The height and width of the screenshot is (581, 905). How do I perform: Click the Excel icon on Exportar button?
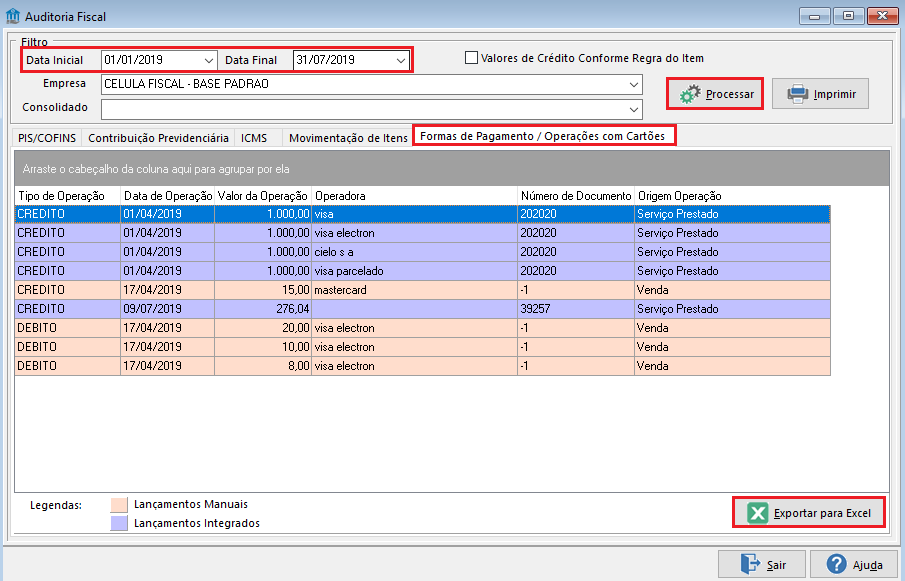pyautogui.click(x=757, y=513)
